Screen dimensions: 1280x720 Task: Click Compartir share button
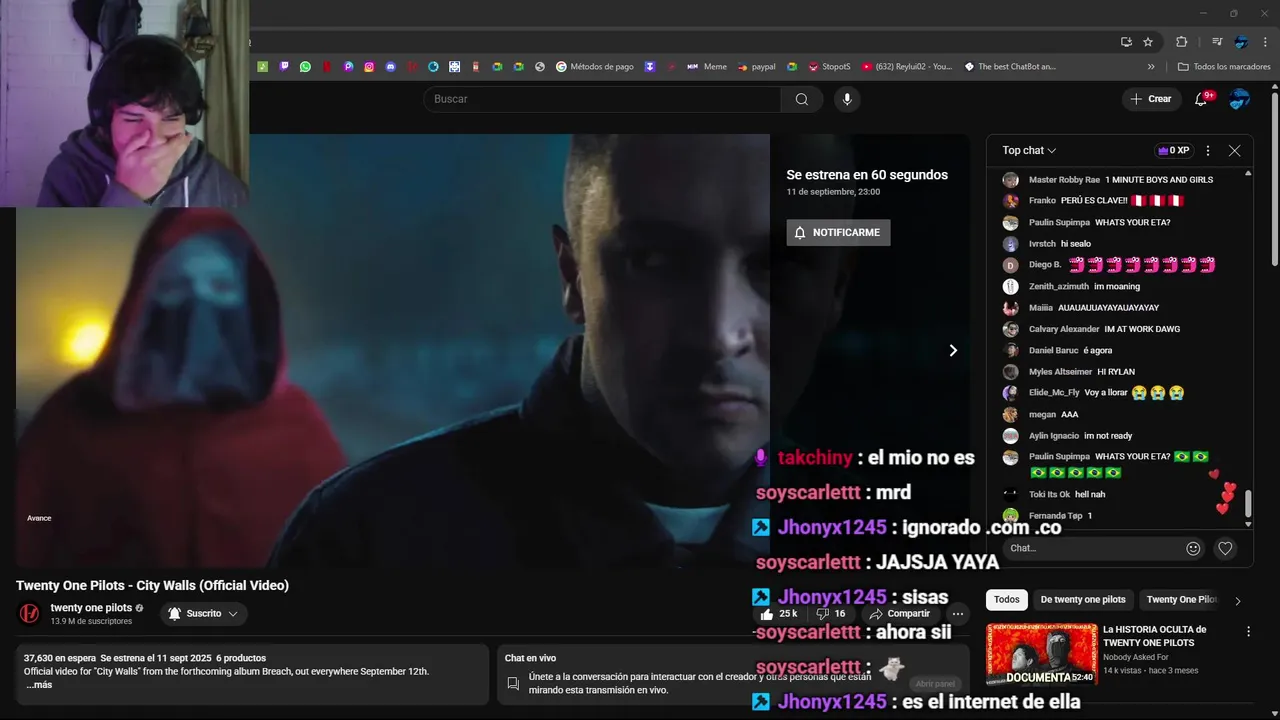(x=900, y=613)
